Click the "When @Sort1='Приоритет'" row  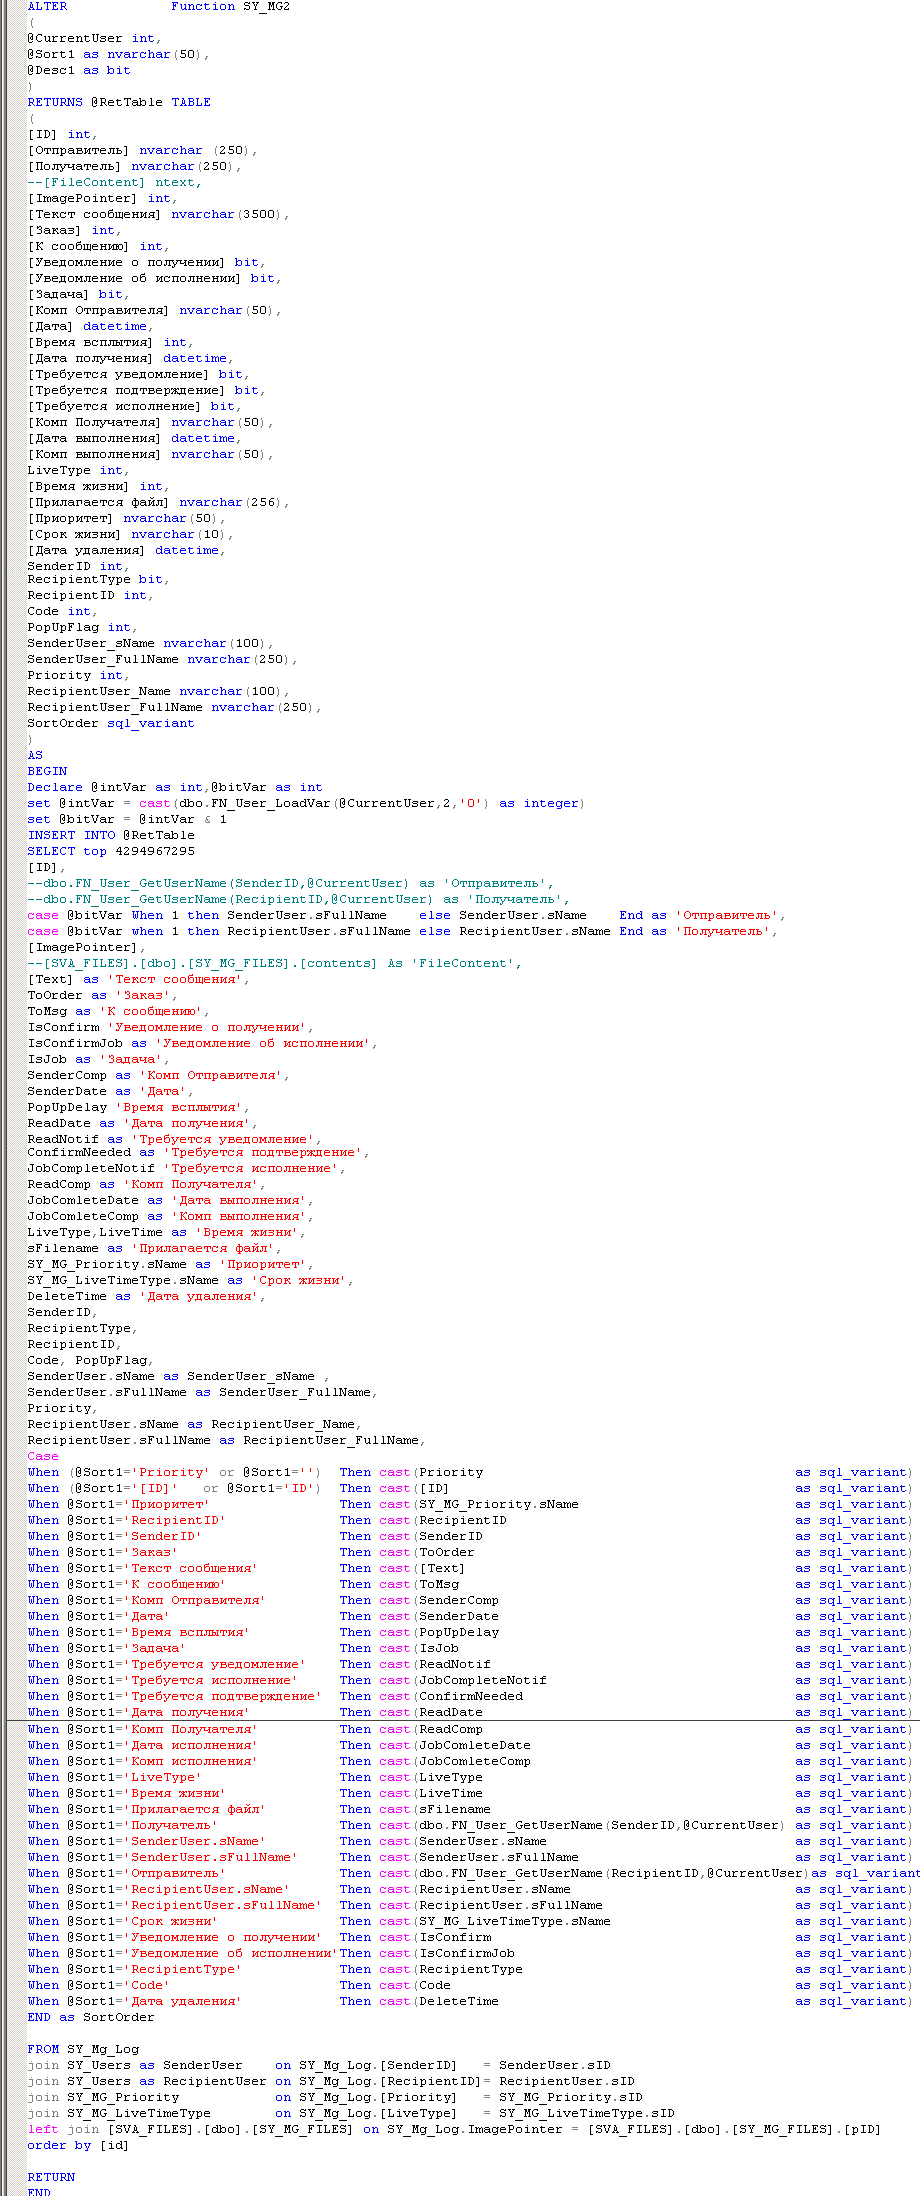[470, 1504]
